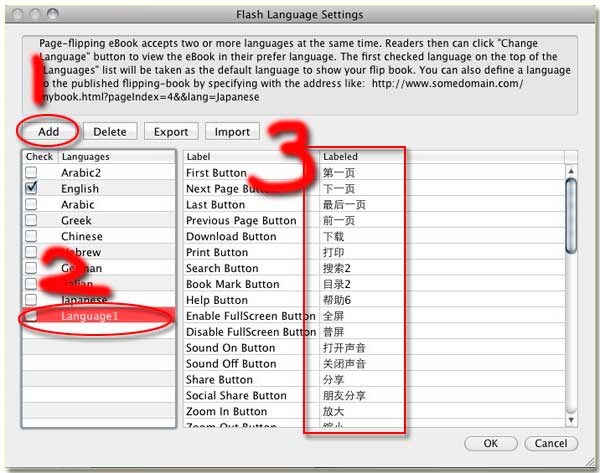This screenshot has width=600, height=473.
Task: Click the Delete button
Action: (x=110, y=132)
